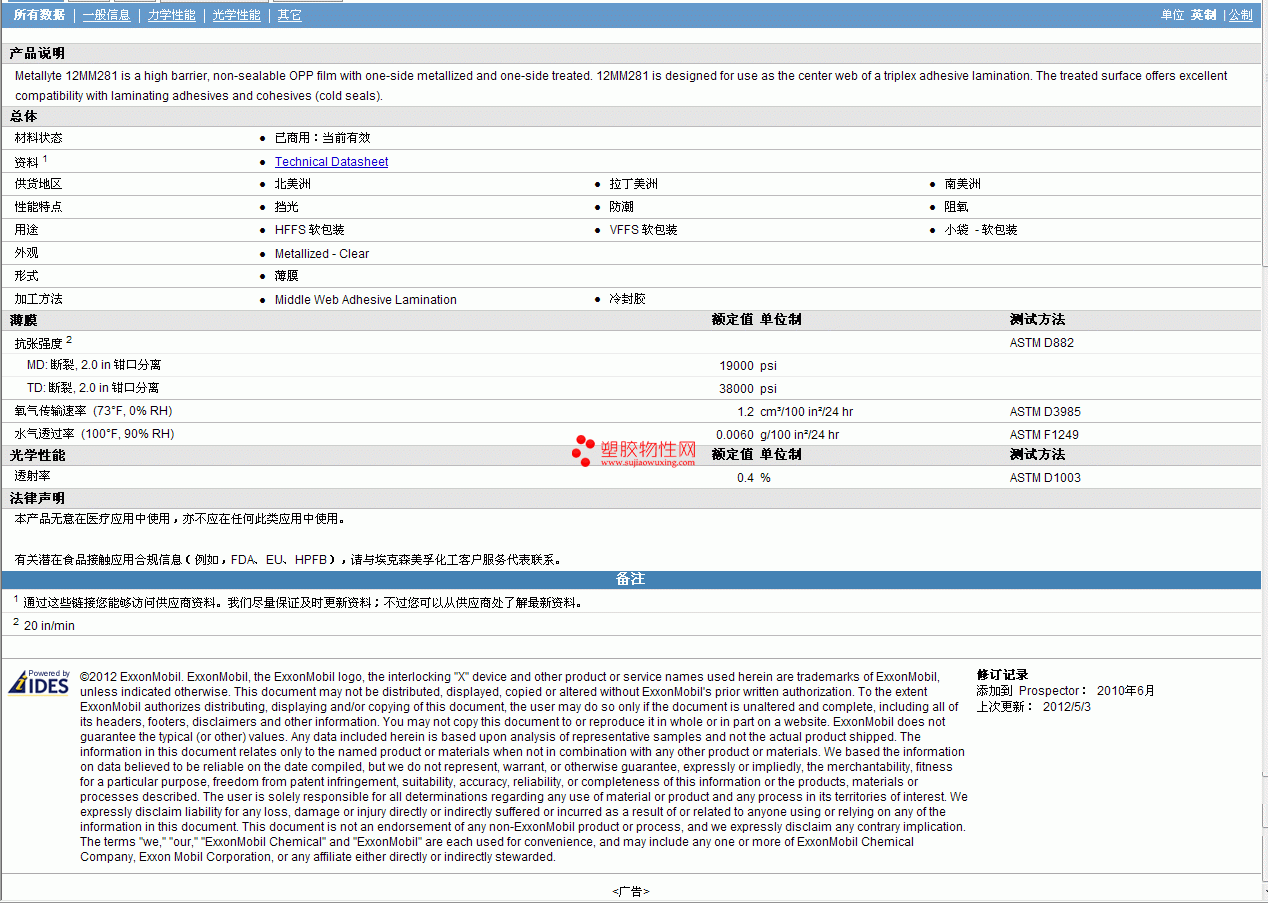
Task: Click the Middle Web Adhesive Lamination entry
Action: 366,300
